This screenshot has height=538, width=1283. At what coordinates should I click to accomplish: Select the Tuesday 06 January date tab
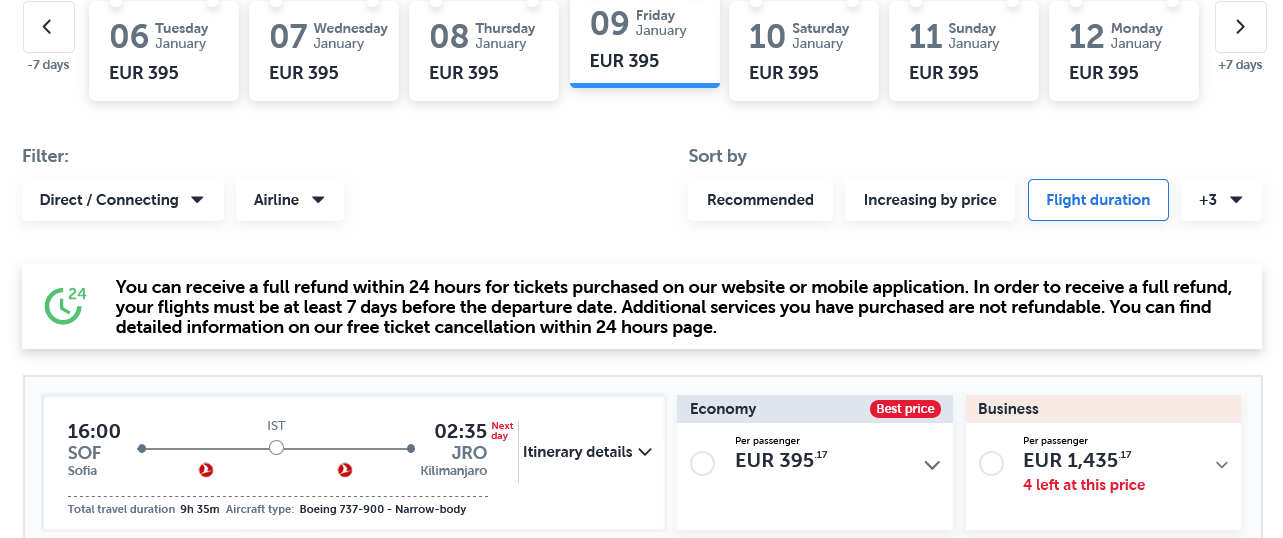tap(164, 51)
